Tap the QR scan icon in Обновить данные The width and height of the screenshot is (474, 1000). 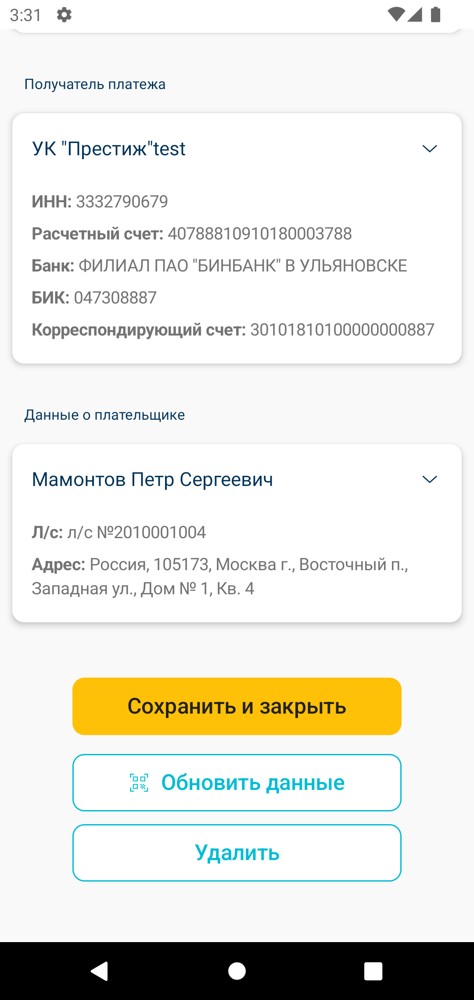coord(139,783)
